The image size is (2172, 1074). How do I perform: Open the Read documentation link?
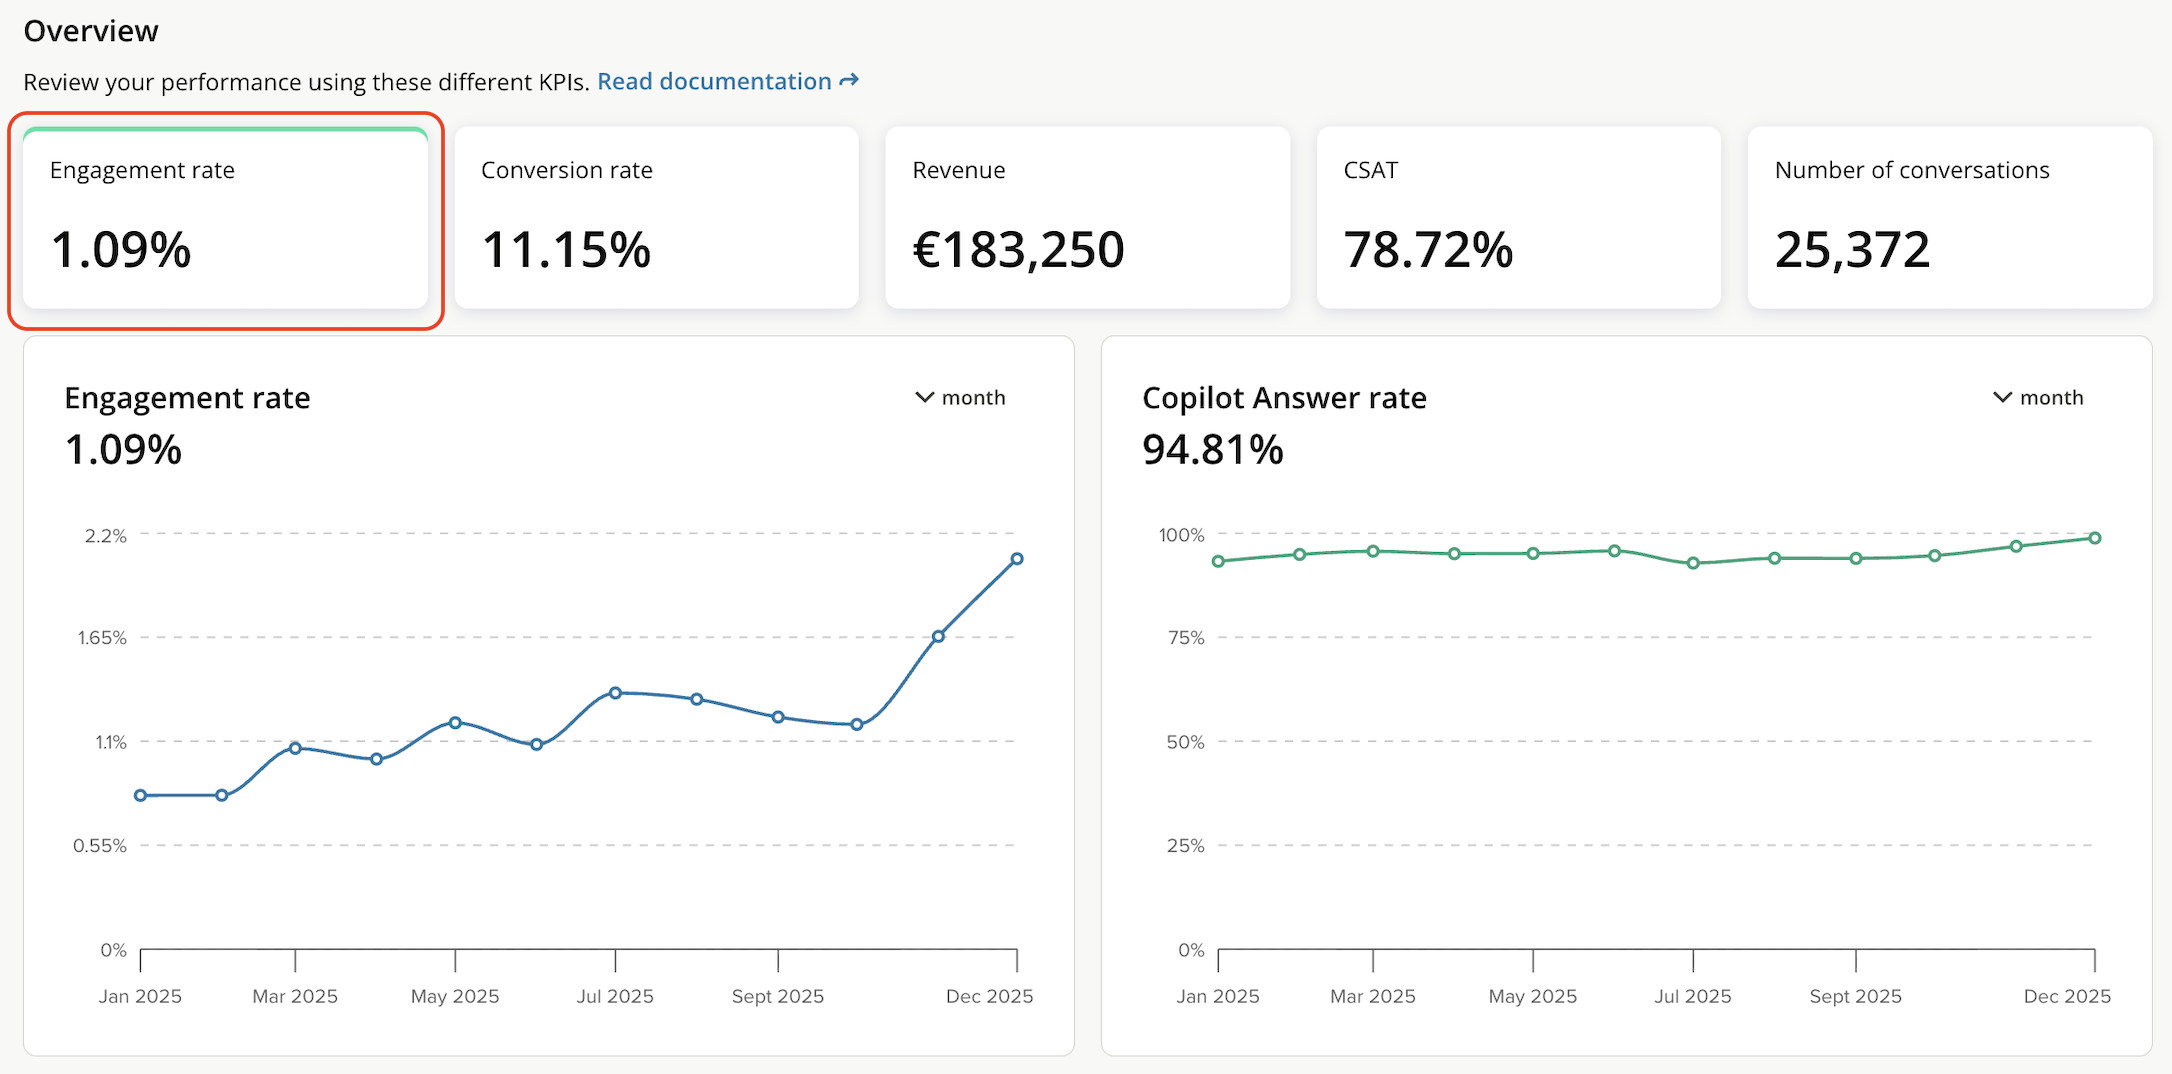[714, 82]
